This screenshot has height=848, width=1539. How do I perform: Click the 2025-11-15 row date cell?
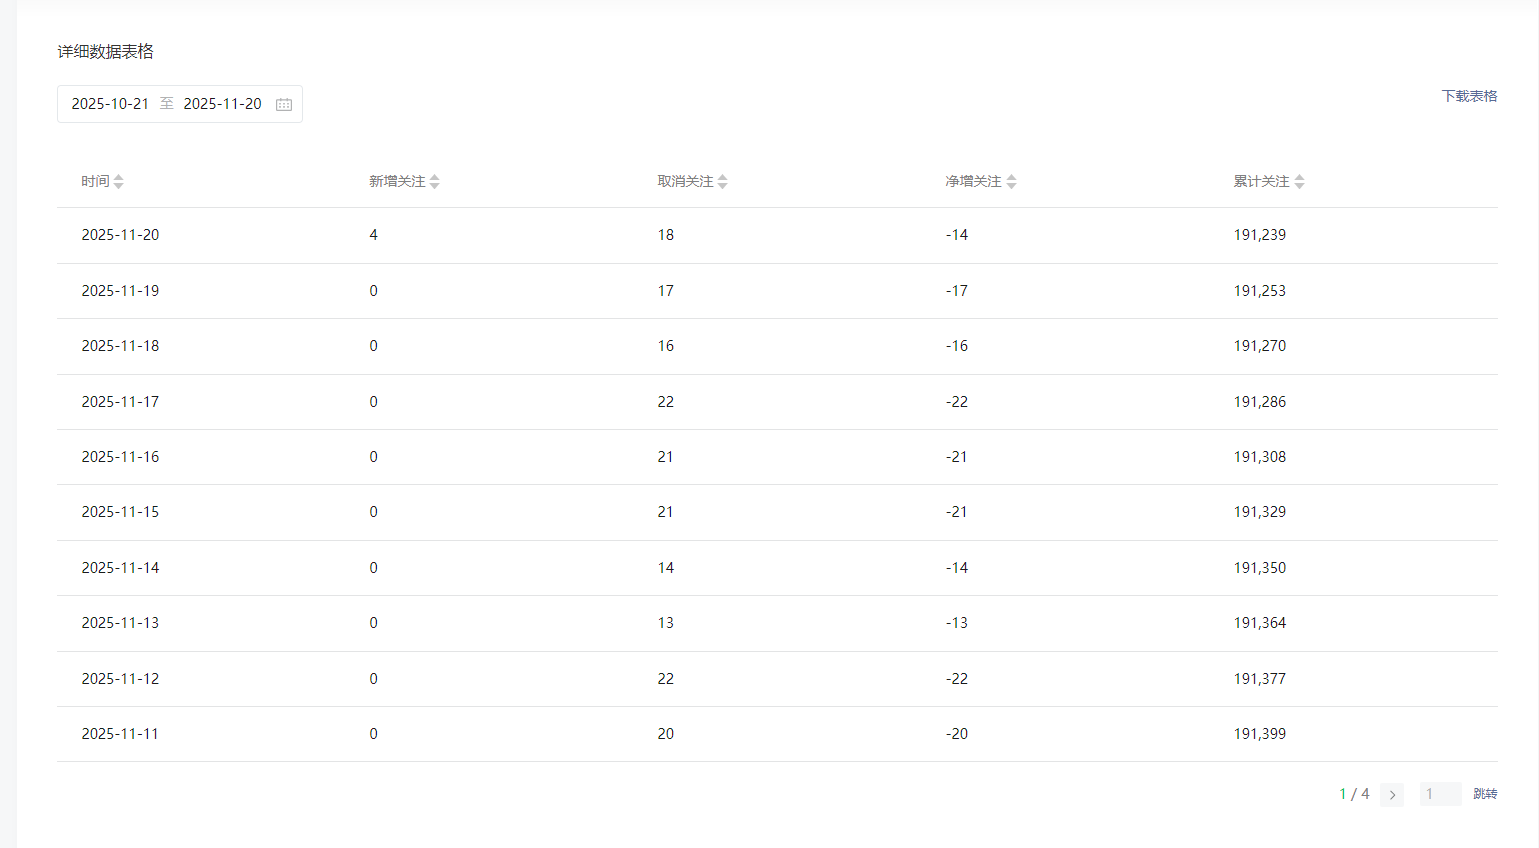pos(120,512)
